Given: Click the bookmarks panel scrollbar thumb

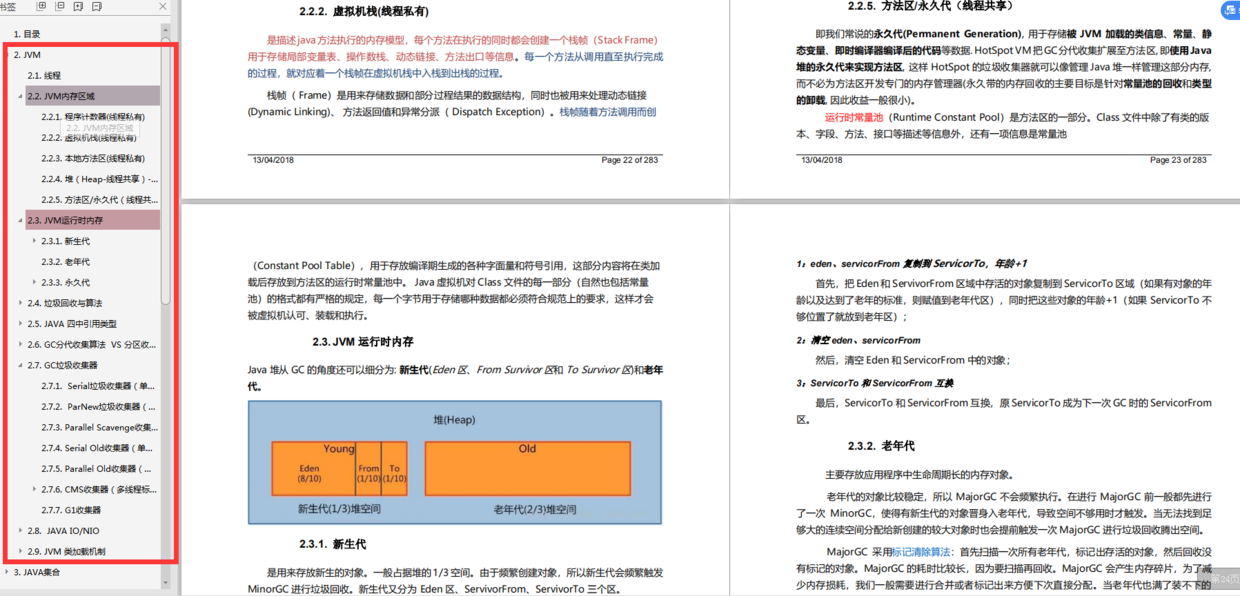Looking at the screenshot, I should (x=166, y=170).
